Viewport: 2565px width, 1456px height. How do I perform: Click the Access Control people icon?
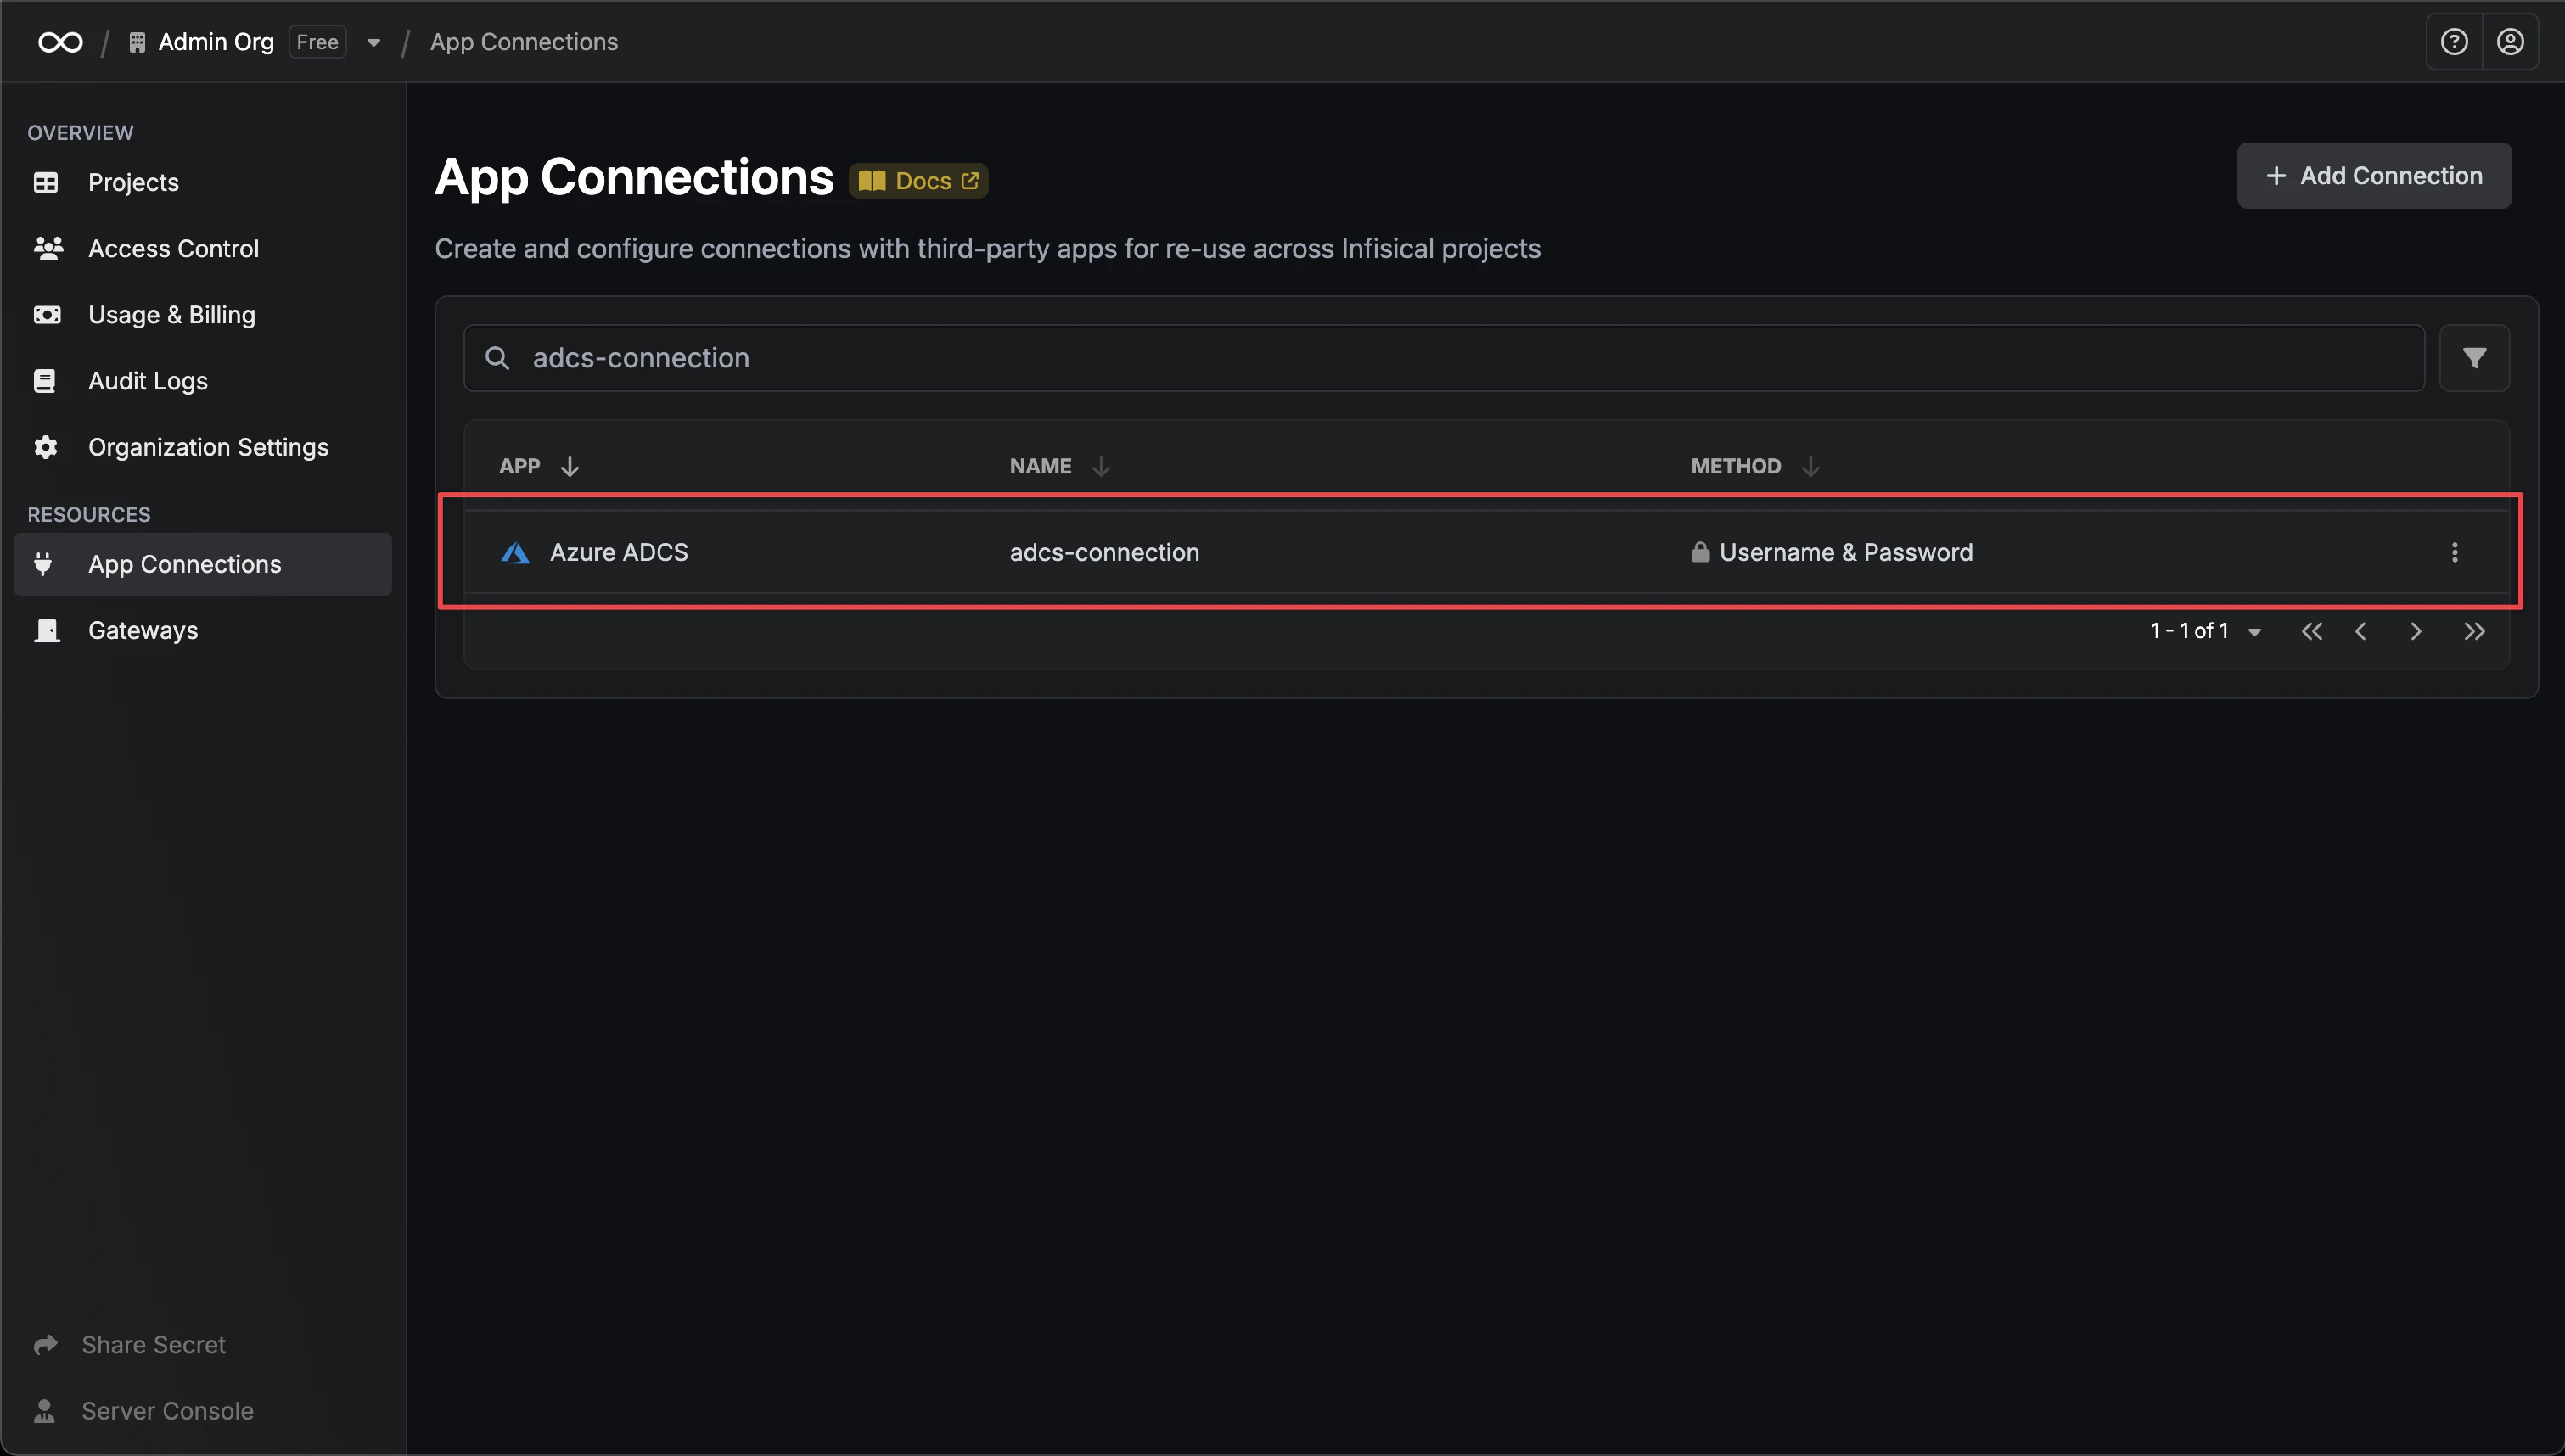48,248
